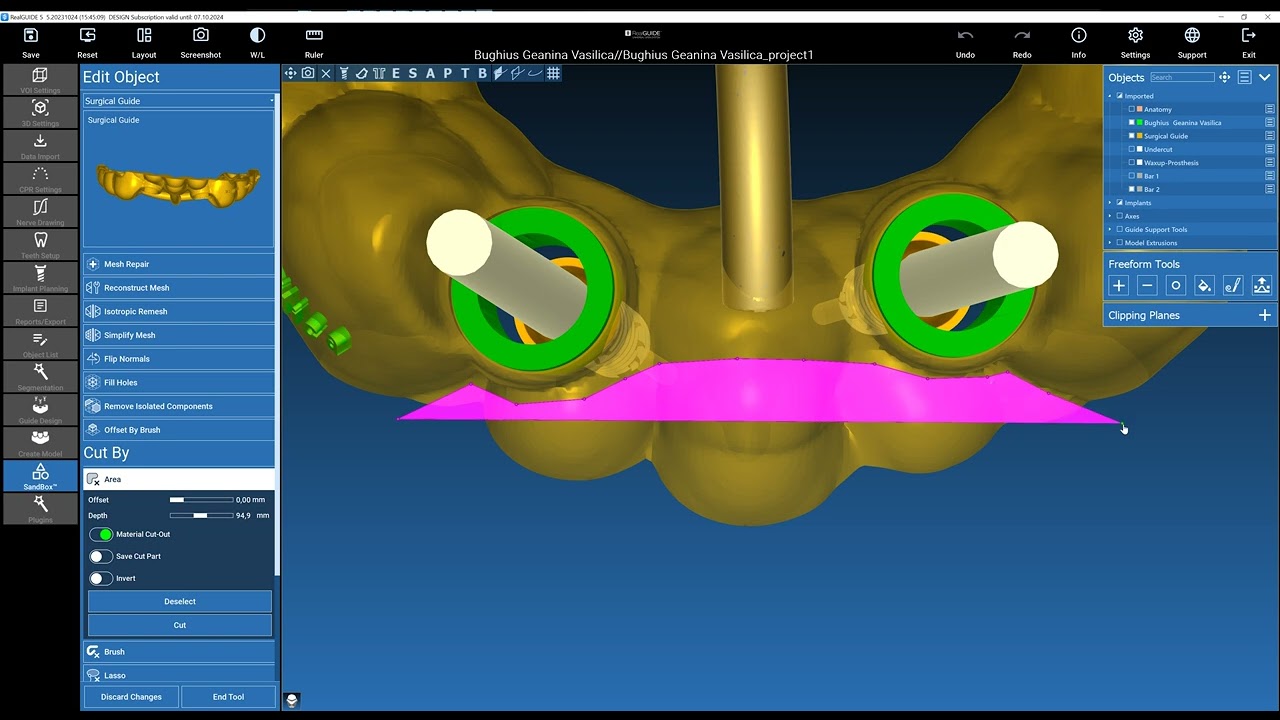This screenshot has width=1280, height=720.
Task: Open Teeth Setup in left sidebar
Action: point(40,245)
